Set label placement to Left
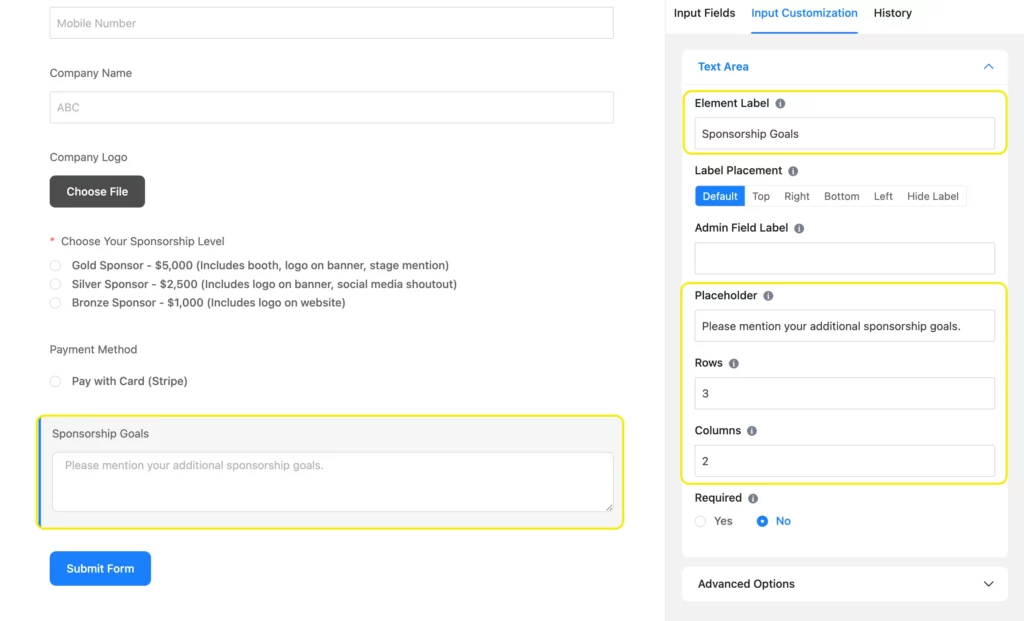 (x=883, y=196)
